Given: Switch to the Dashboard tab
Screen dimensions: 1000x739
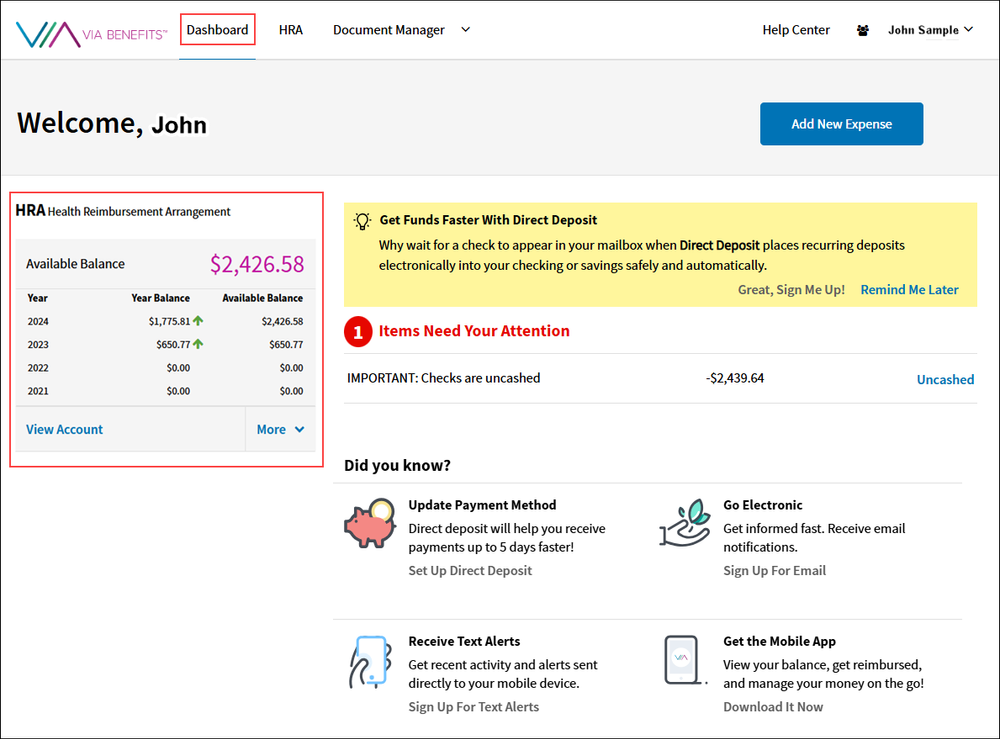Looking at the screenshot, I should pyautogui.click(x=217, y=30).
